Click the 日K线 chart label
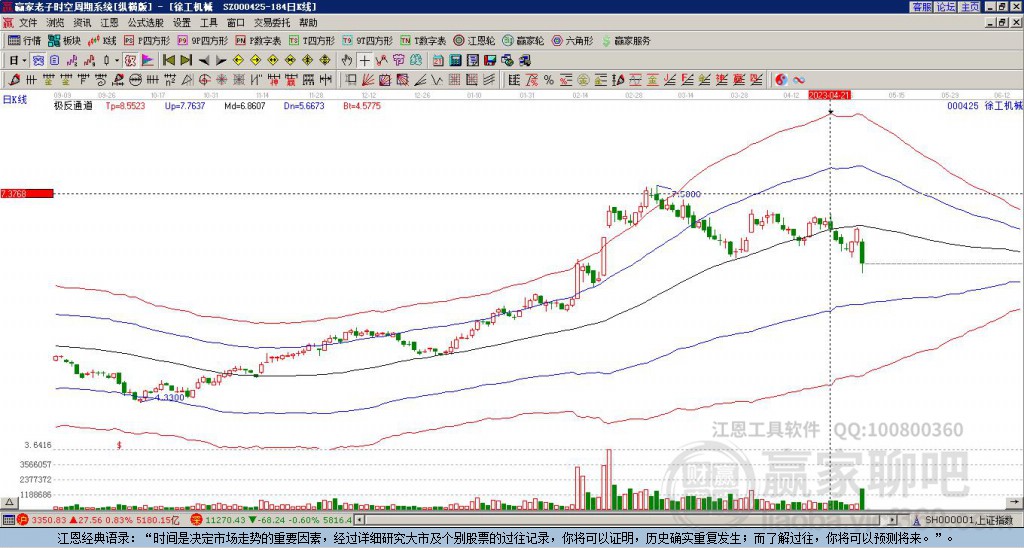The width and height of the screenshot is (1024, 548). 15,99
